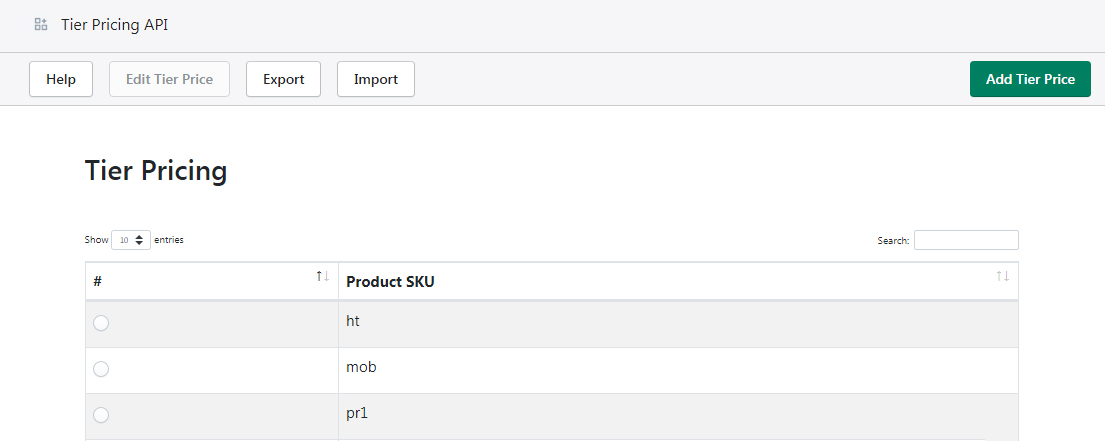Select the radio button for SKU ht
This screenshot has width=1105, height=441.
[x=101, y=323]
